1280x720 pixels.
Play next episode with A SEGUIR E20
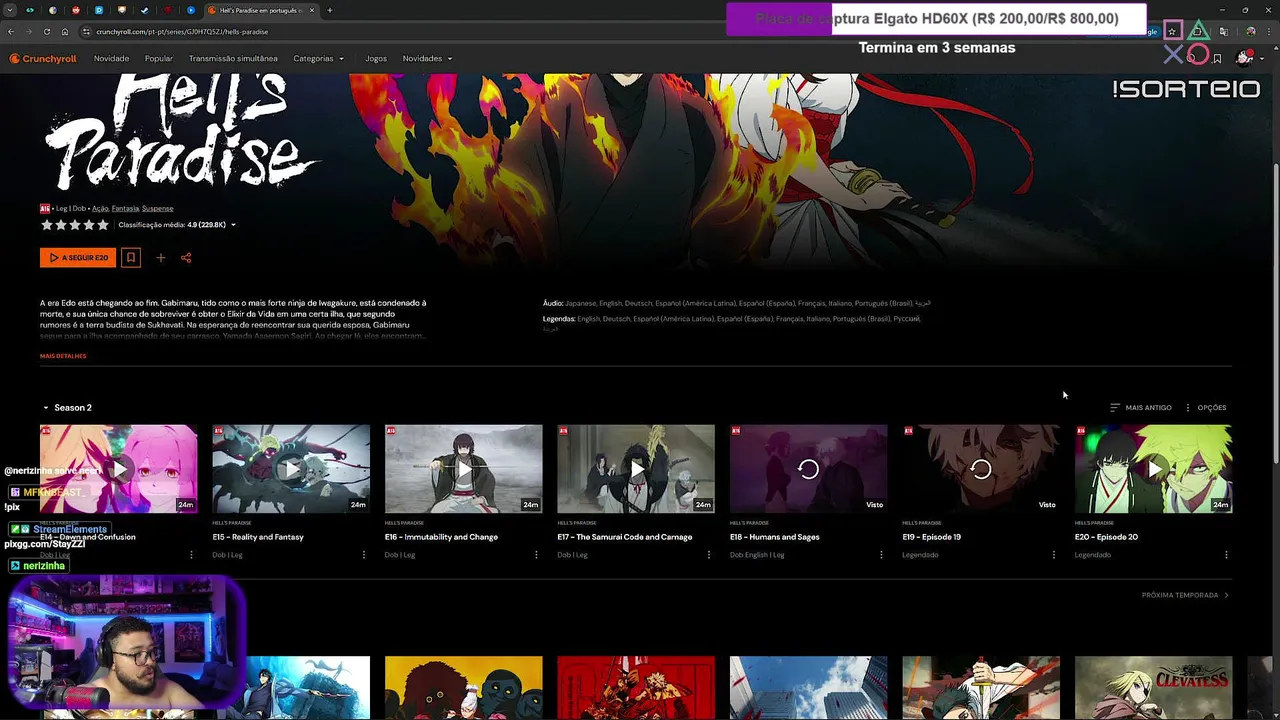tap(78, 258)
